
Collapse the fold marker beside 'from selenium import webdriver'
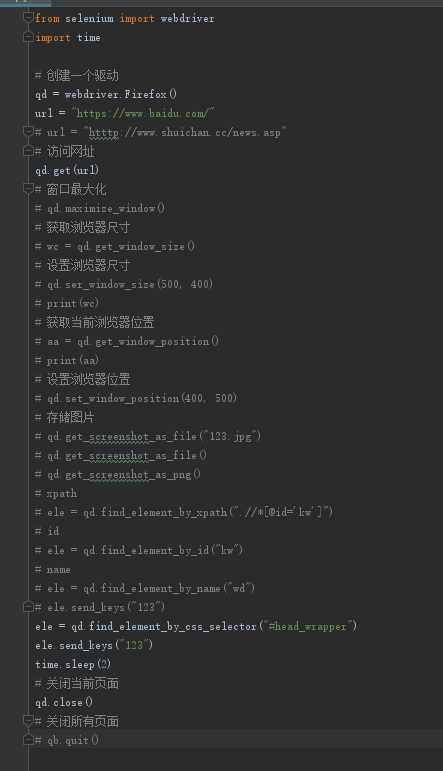[x=29, y=18]
